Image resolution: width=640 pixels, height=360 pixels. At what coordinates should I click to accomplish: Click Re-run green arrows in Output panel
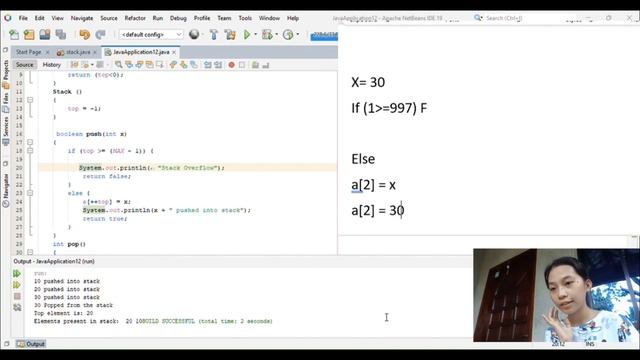[x=17, y=273]
